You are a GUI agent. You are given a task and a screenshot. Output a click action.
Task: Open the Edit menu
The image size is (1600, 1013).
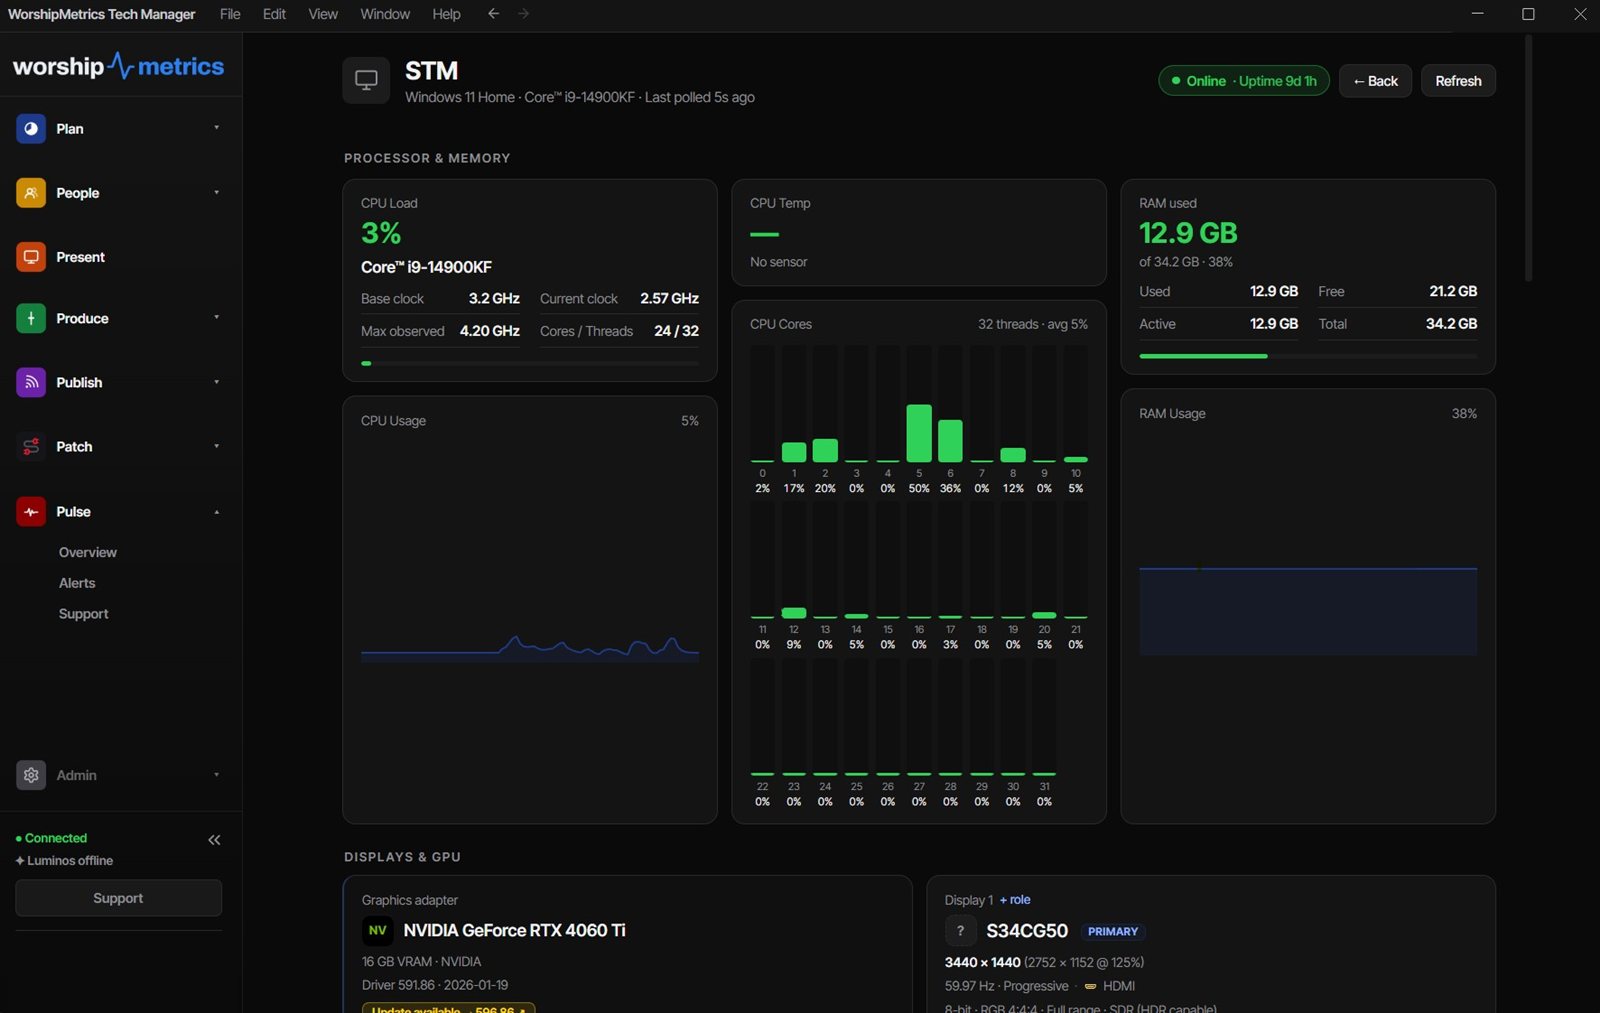[x=274, y=14]
